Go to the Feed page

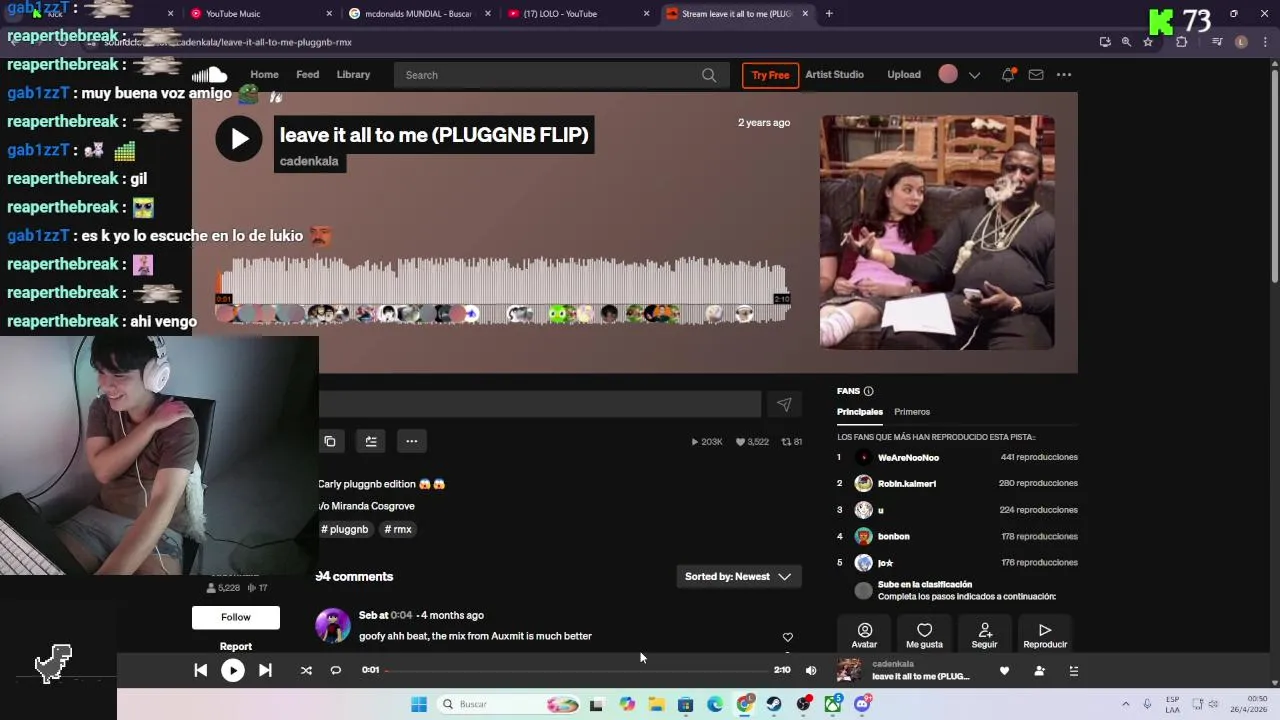pyautogui.click(x=308, y=75)
